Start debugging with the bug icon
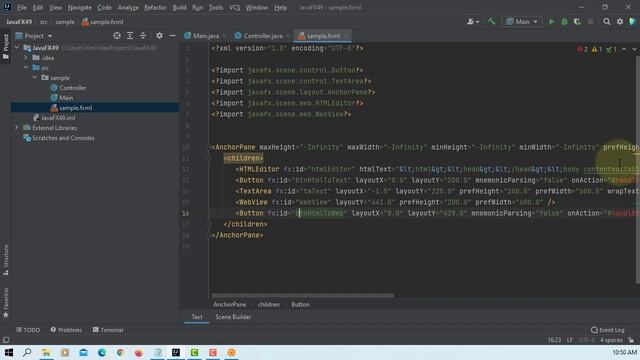The height and width of the screenshot is (360, 640). [564, 22]
